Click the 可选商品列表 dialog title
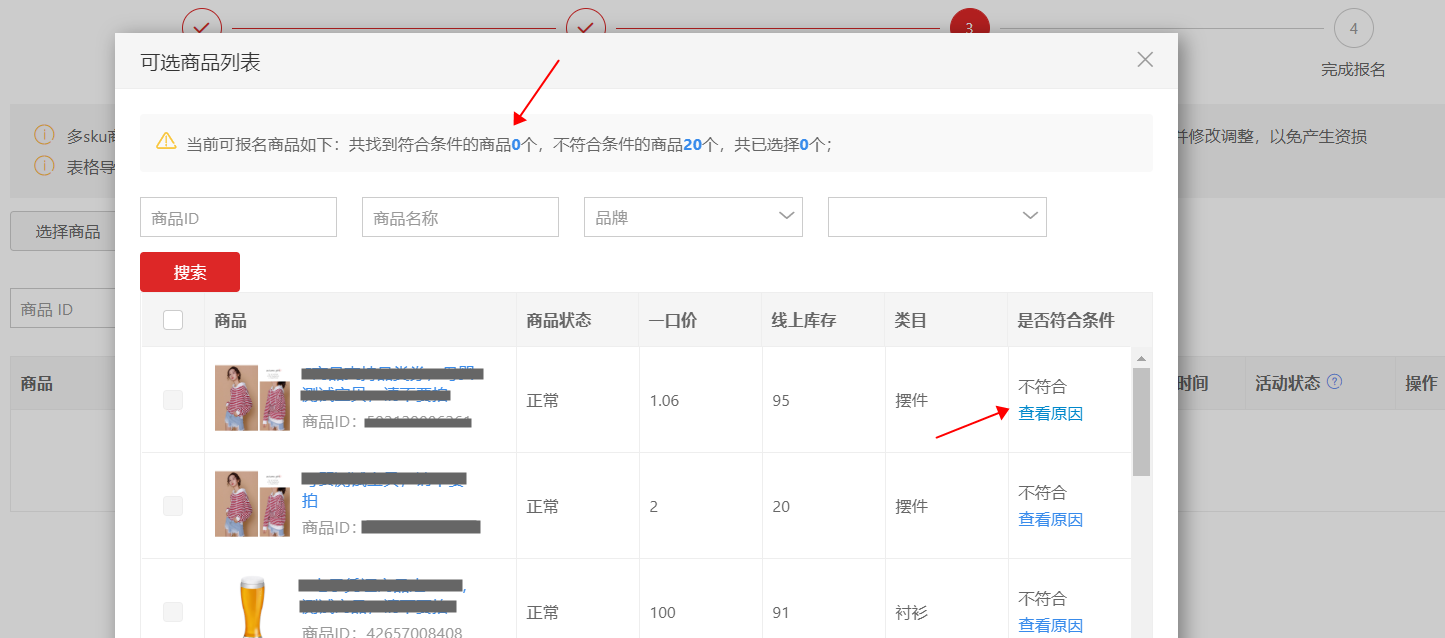The image size is (1445, 638). 200,62
